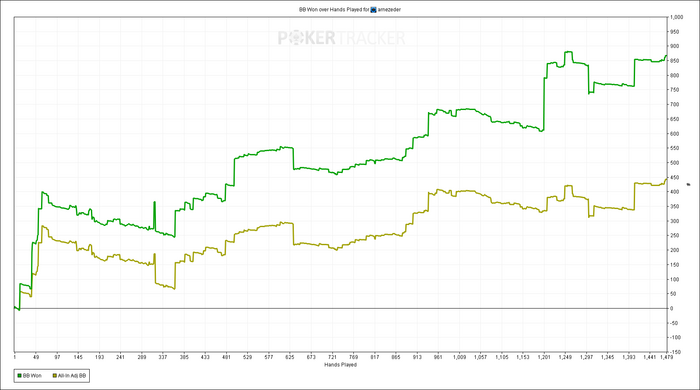
Task: Click x-axis tick label 1,345
Action: (x=607, y=357)
